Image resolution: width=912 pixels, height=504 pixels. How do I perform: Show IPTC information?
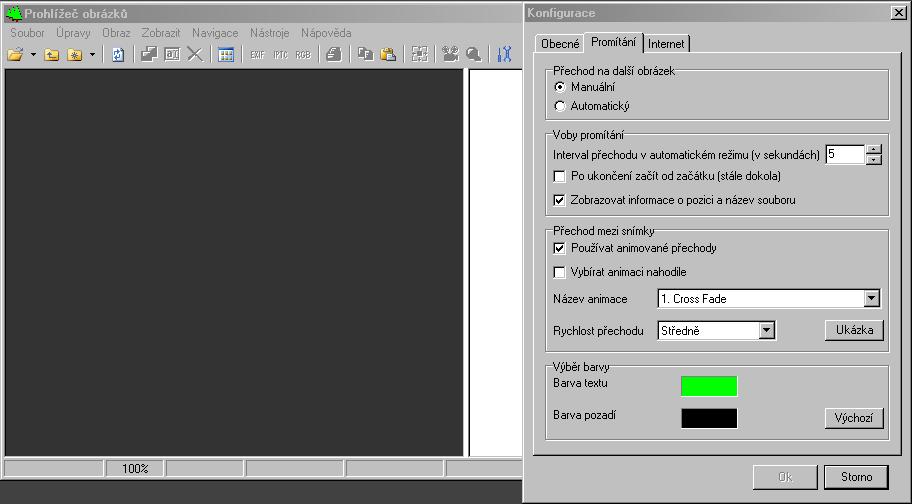pyautogui.click(x=280, y=55)
